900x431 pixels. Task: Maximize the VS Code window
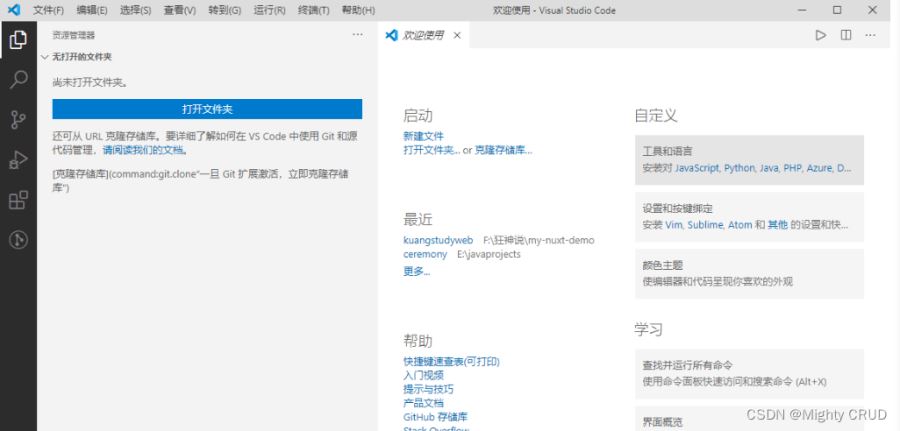(837, 10)
